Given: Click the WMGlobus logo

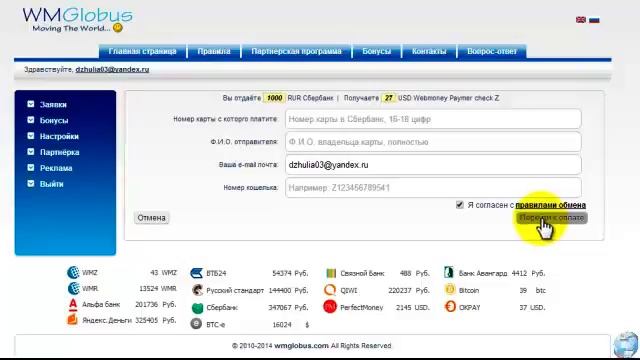Looking at the screenshot, I should [x=78, y=20].
